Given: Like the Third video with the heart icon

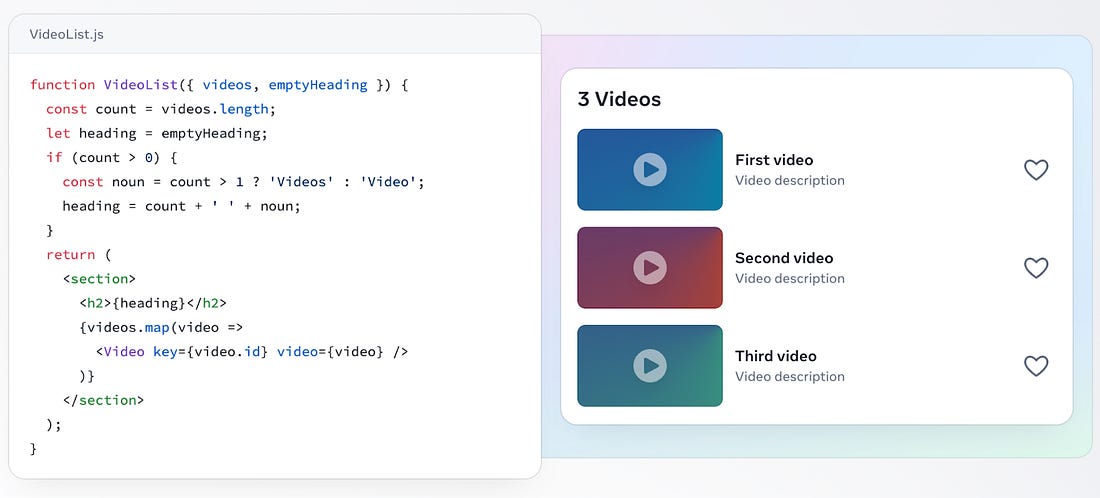Looking at the screenshot, I should click(x=1036, y=366).
